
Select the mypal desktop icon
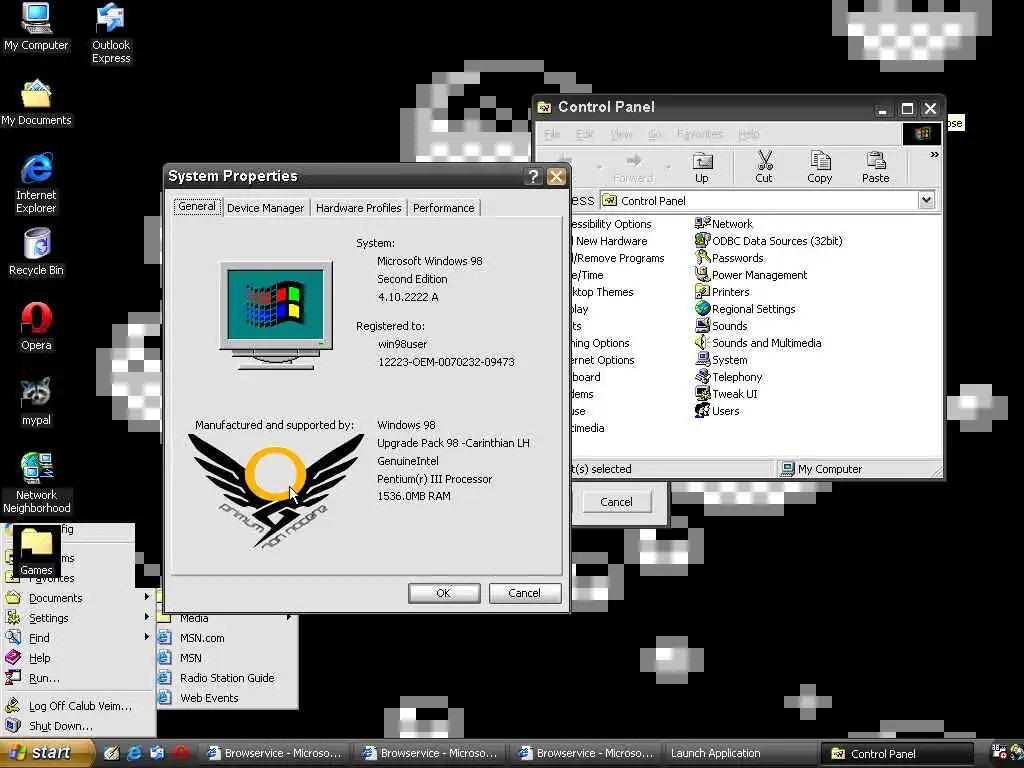36,402
